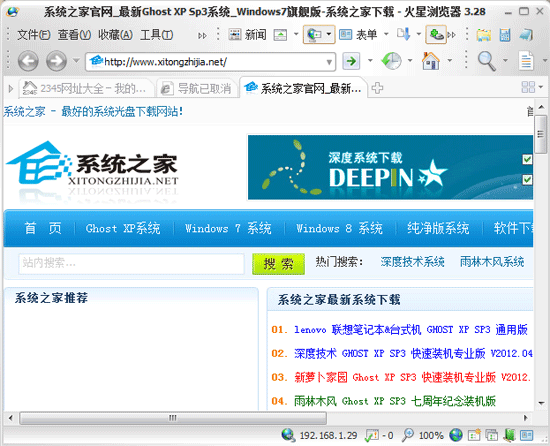This screenshot has width=550, height=446.
Task: Toggle the upper checkbox on DEEPIN banner
Action: [527, 160]
